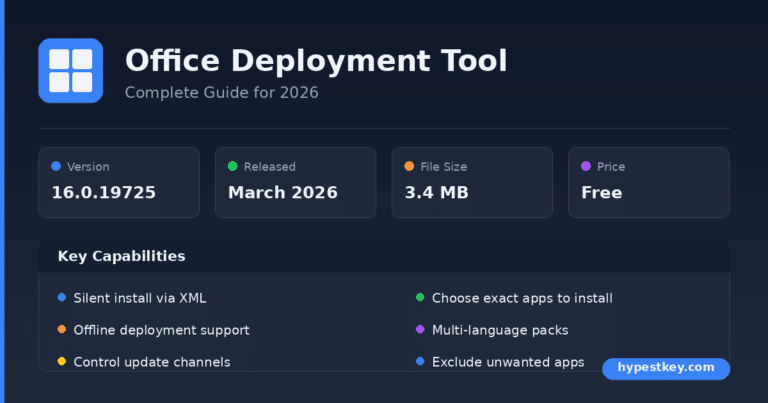Click the green dot beside Released
Screen dimensions: 768x403
(x=233, y=166)
